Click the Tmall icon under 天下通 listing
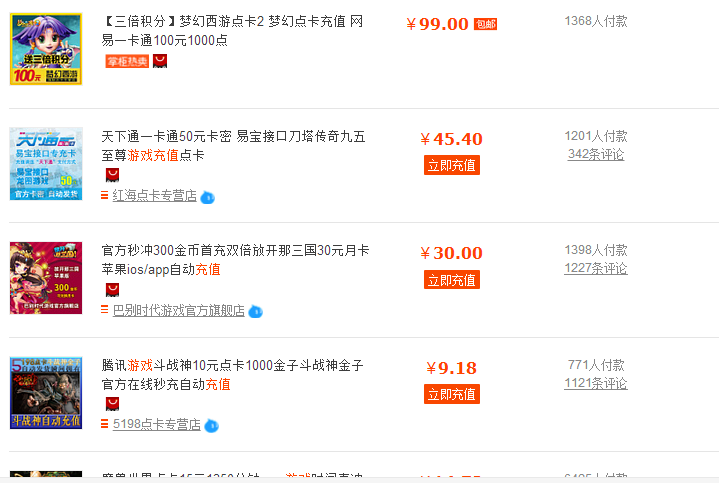This screenshot has height=483, width=719. pos(112,175)
